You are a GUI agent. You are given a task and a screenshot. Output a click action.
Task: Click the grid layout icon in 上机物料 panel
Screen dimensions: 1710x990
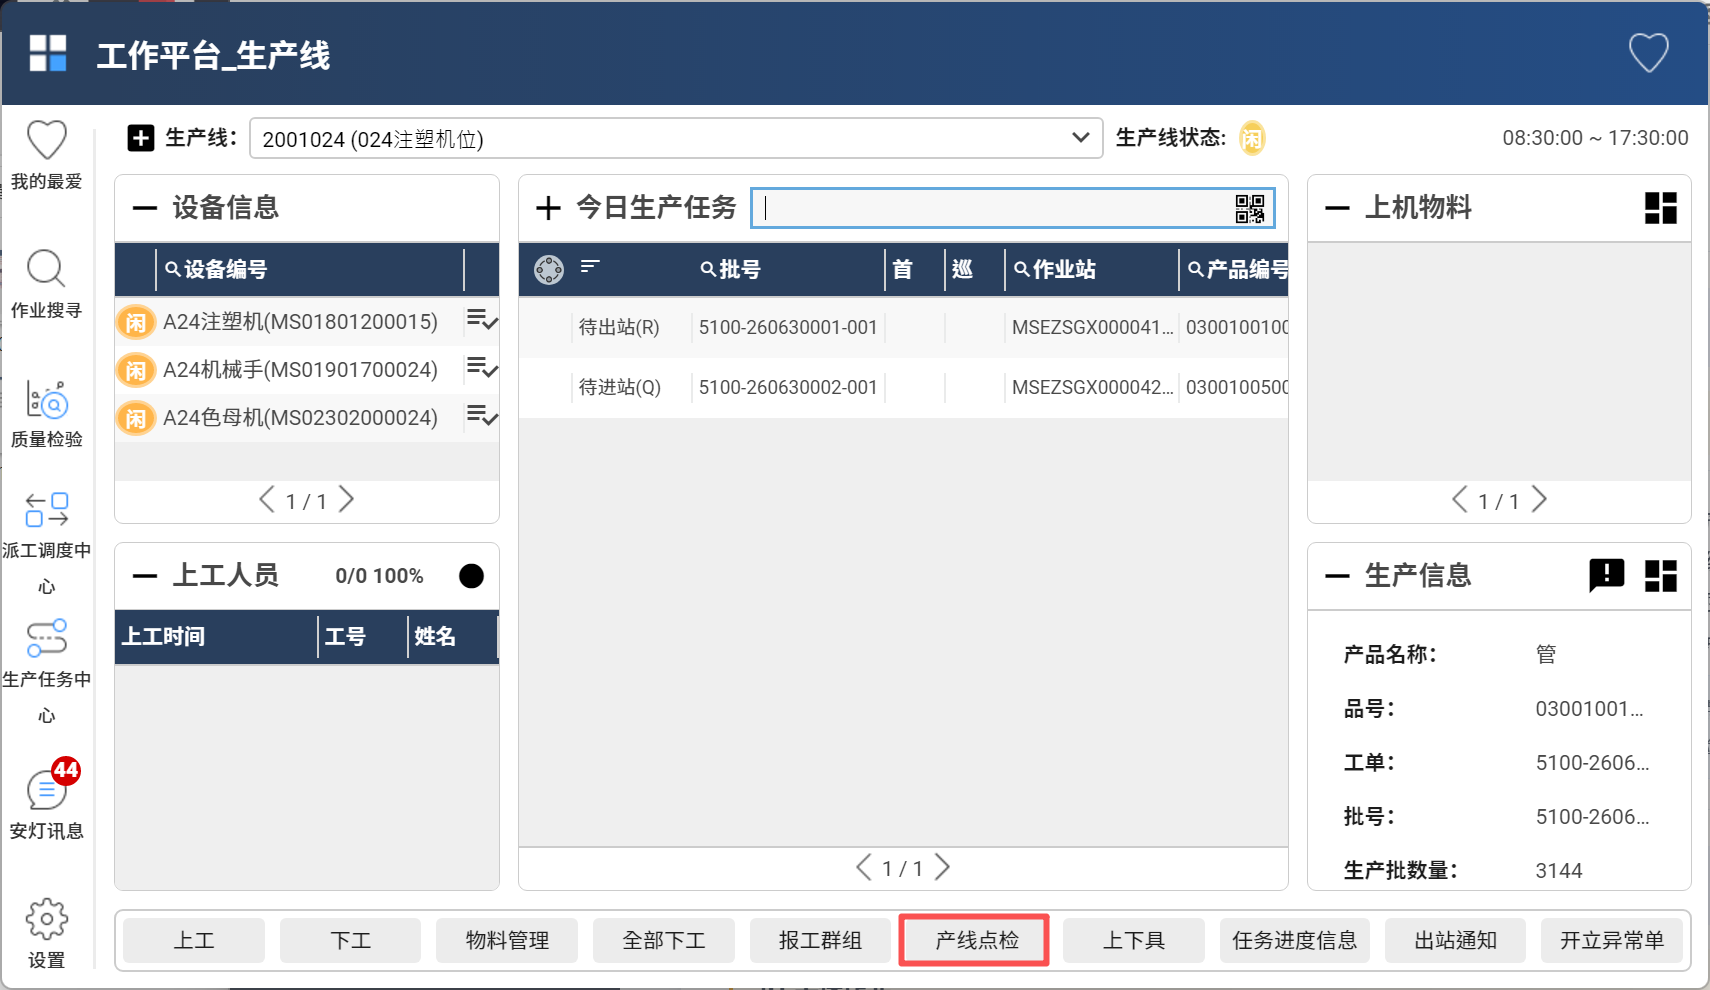pyautogui.click(x=1661, y=208)
